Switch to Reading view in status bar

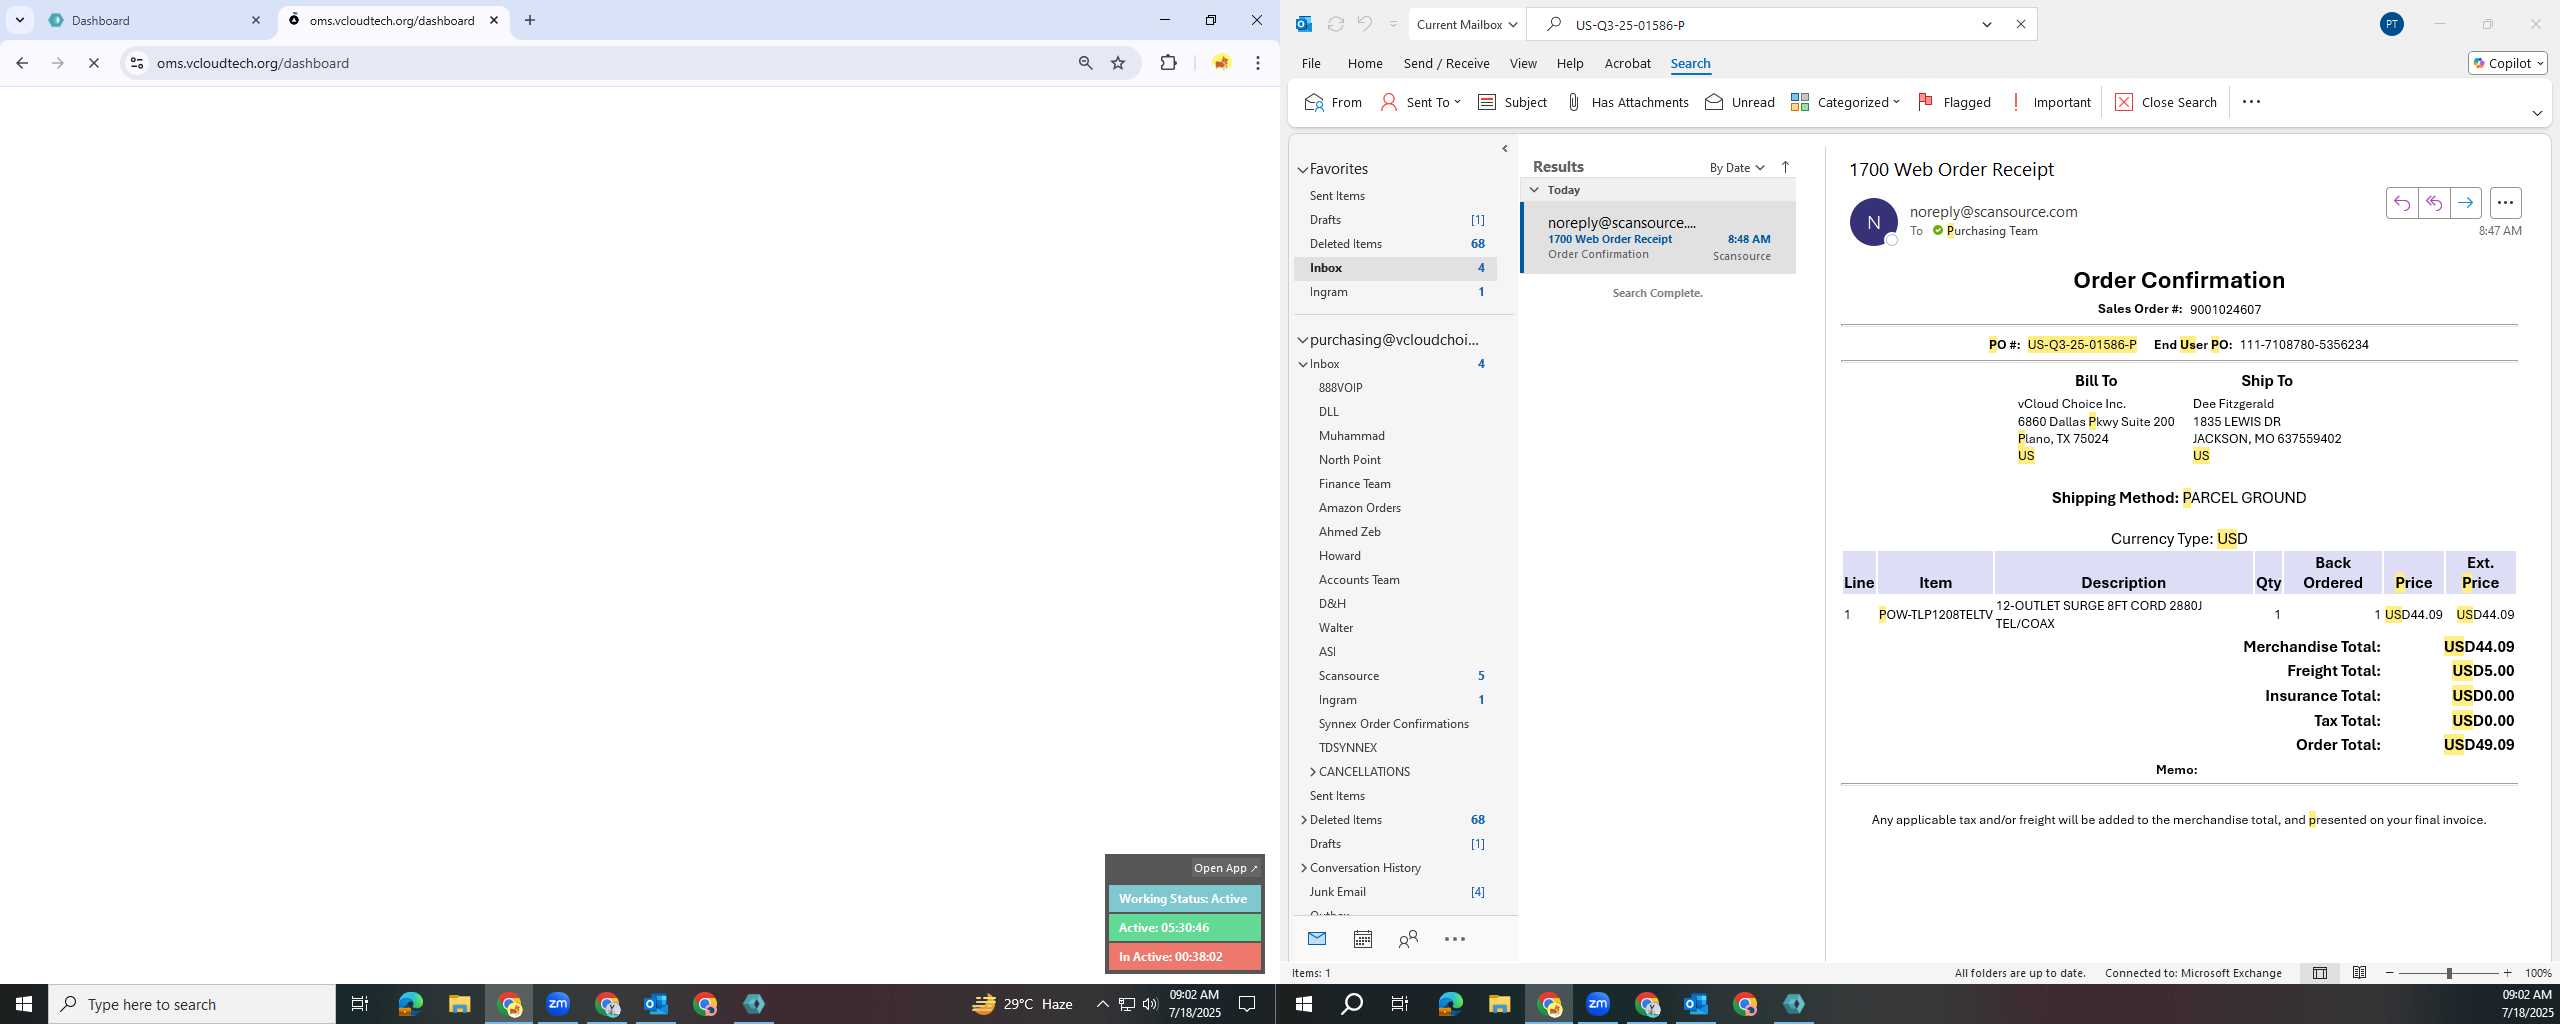point(2359,973)
